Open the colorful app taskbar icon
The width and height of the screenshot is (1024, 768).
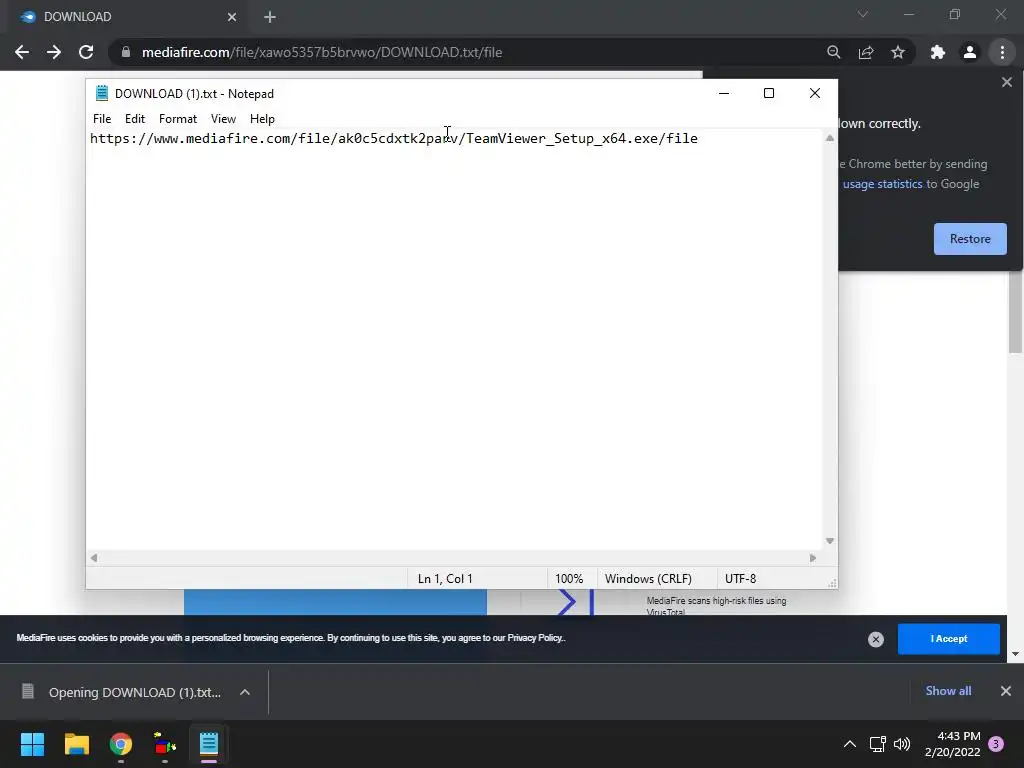(165, 744)
